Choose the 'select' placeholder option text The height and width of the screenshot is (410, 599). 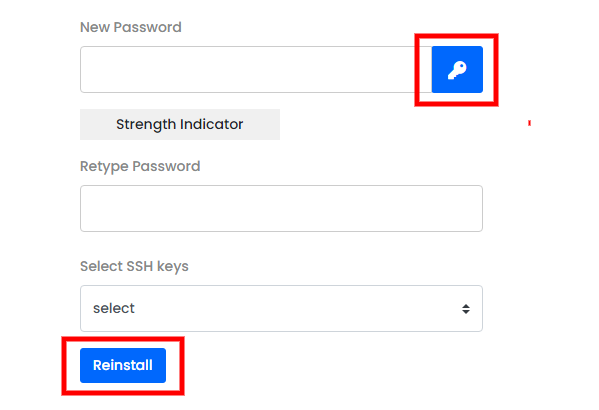(x=114, y=308)
